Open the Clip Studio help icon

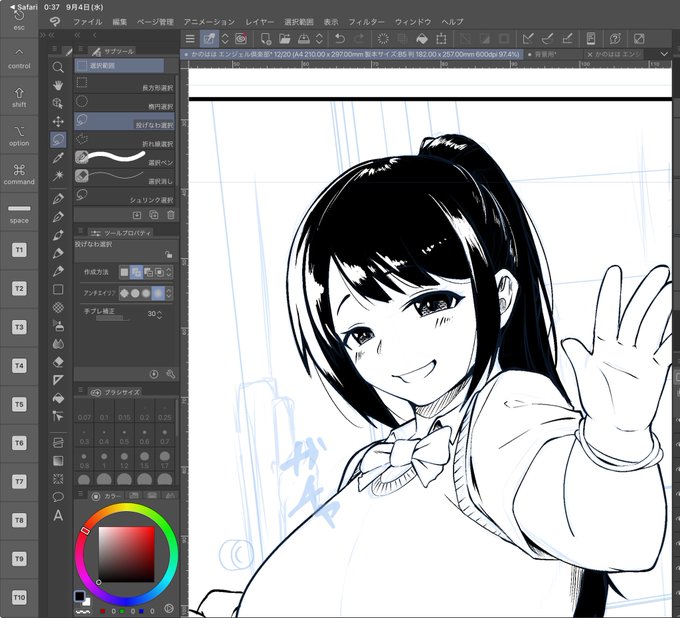(x=615, y=39)
